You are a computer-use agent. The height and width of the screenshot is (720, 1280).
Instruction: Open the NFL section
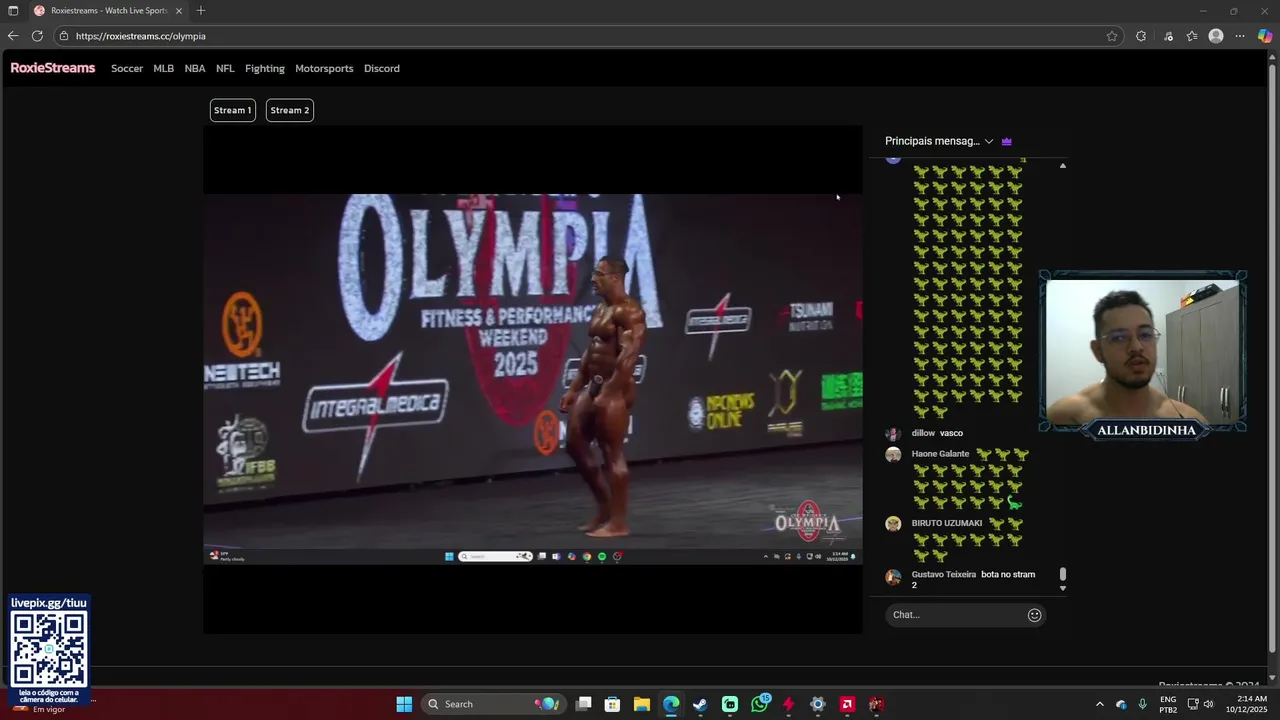(x=225, y=68)
